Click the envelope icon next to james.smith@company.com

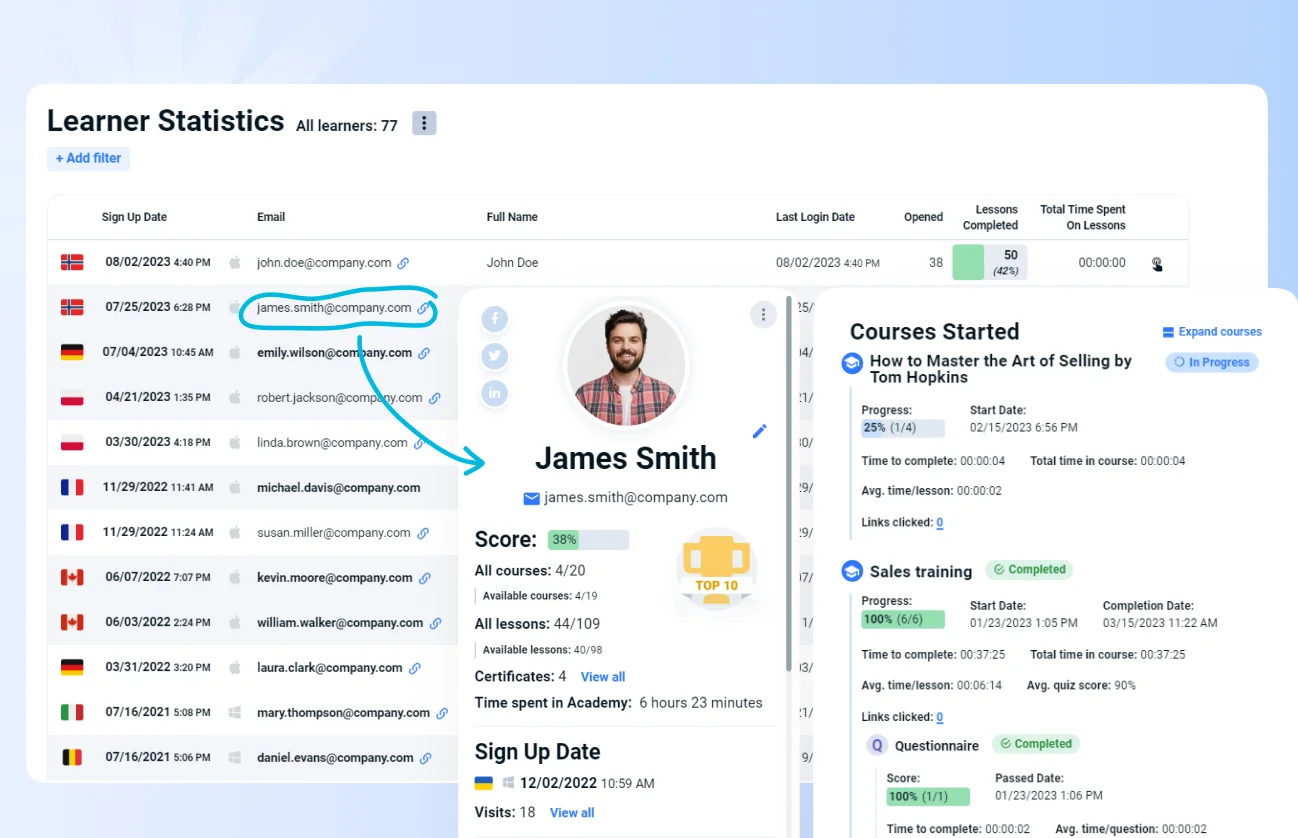pos(531,497)
